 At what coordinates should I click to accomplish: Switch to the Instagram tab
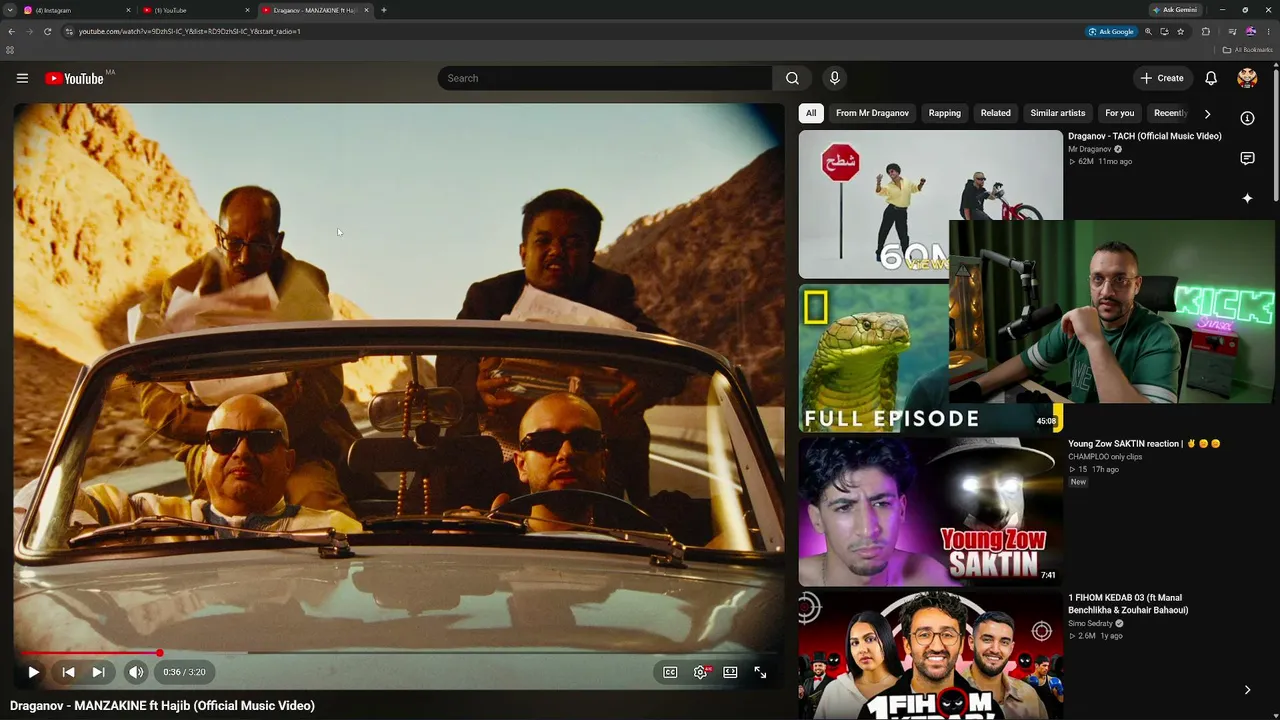pos(77,10)
